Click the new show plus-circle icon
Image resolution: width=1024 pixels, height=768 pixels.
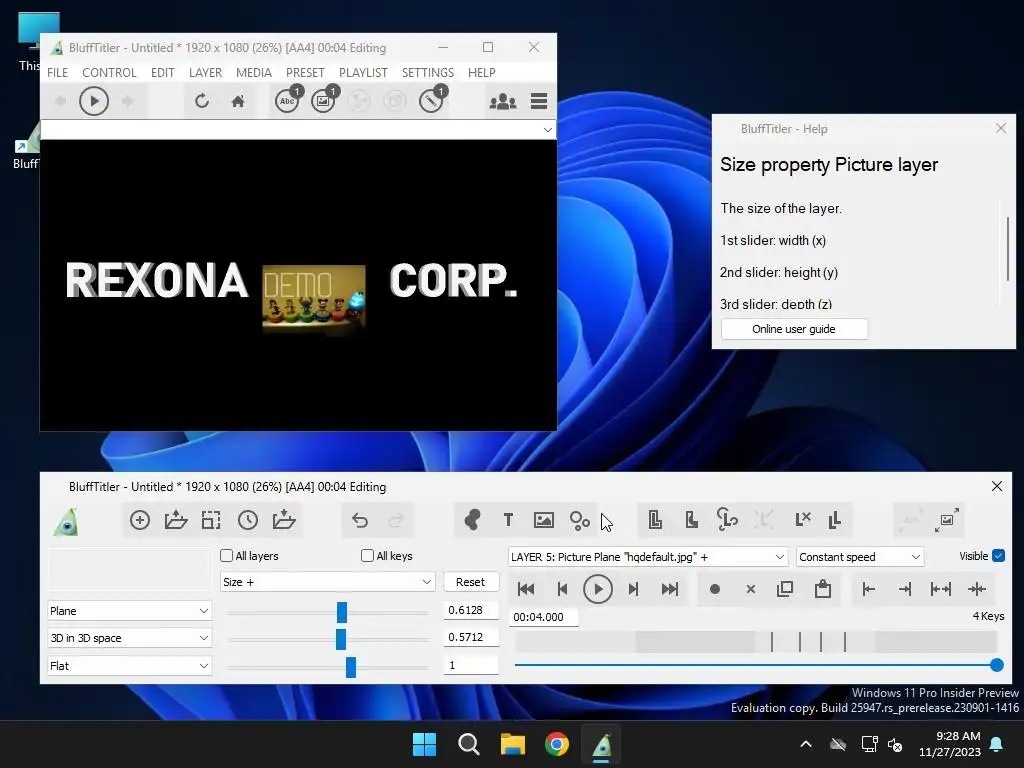(140, 520)
